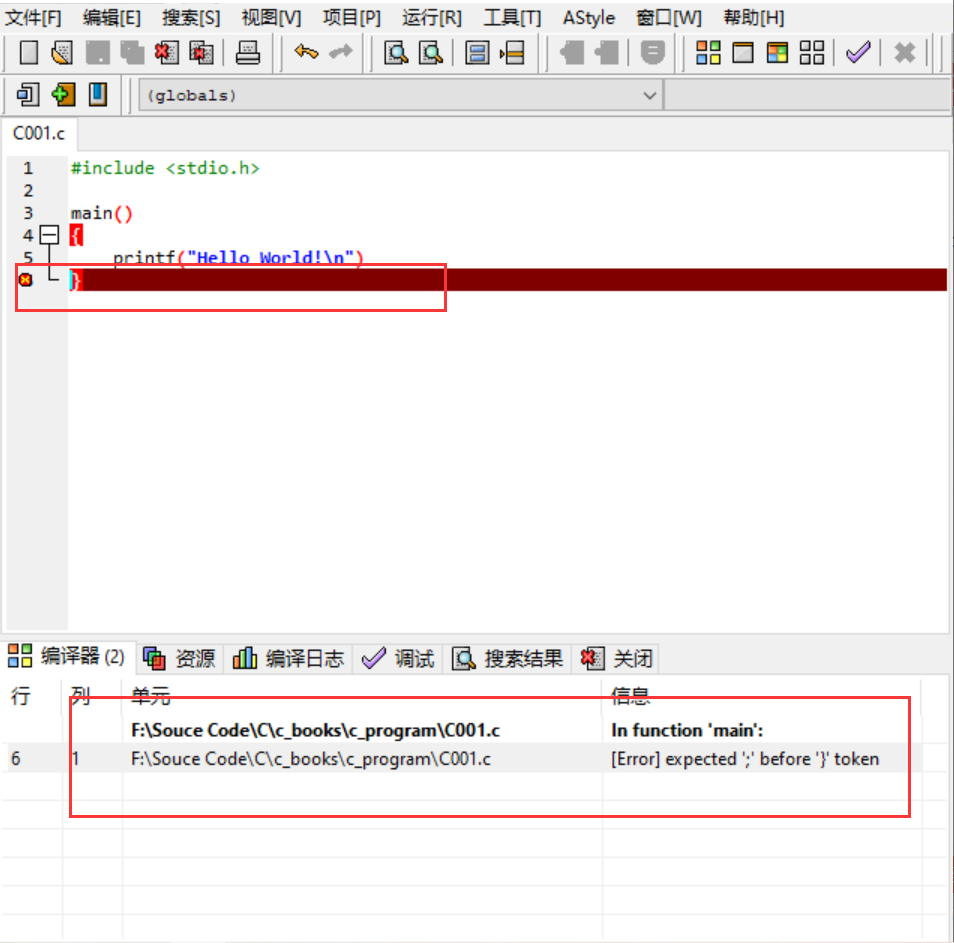The width and height of the screenshot is (954, 943).
Task: Click the Stop execution X icon
Action: 905,52
